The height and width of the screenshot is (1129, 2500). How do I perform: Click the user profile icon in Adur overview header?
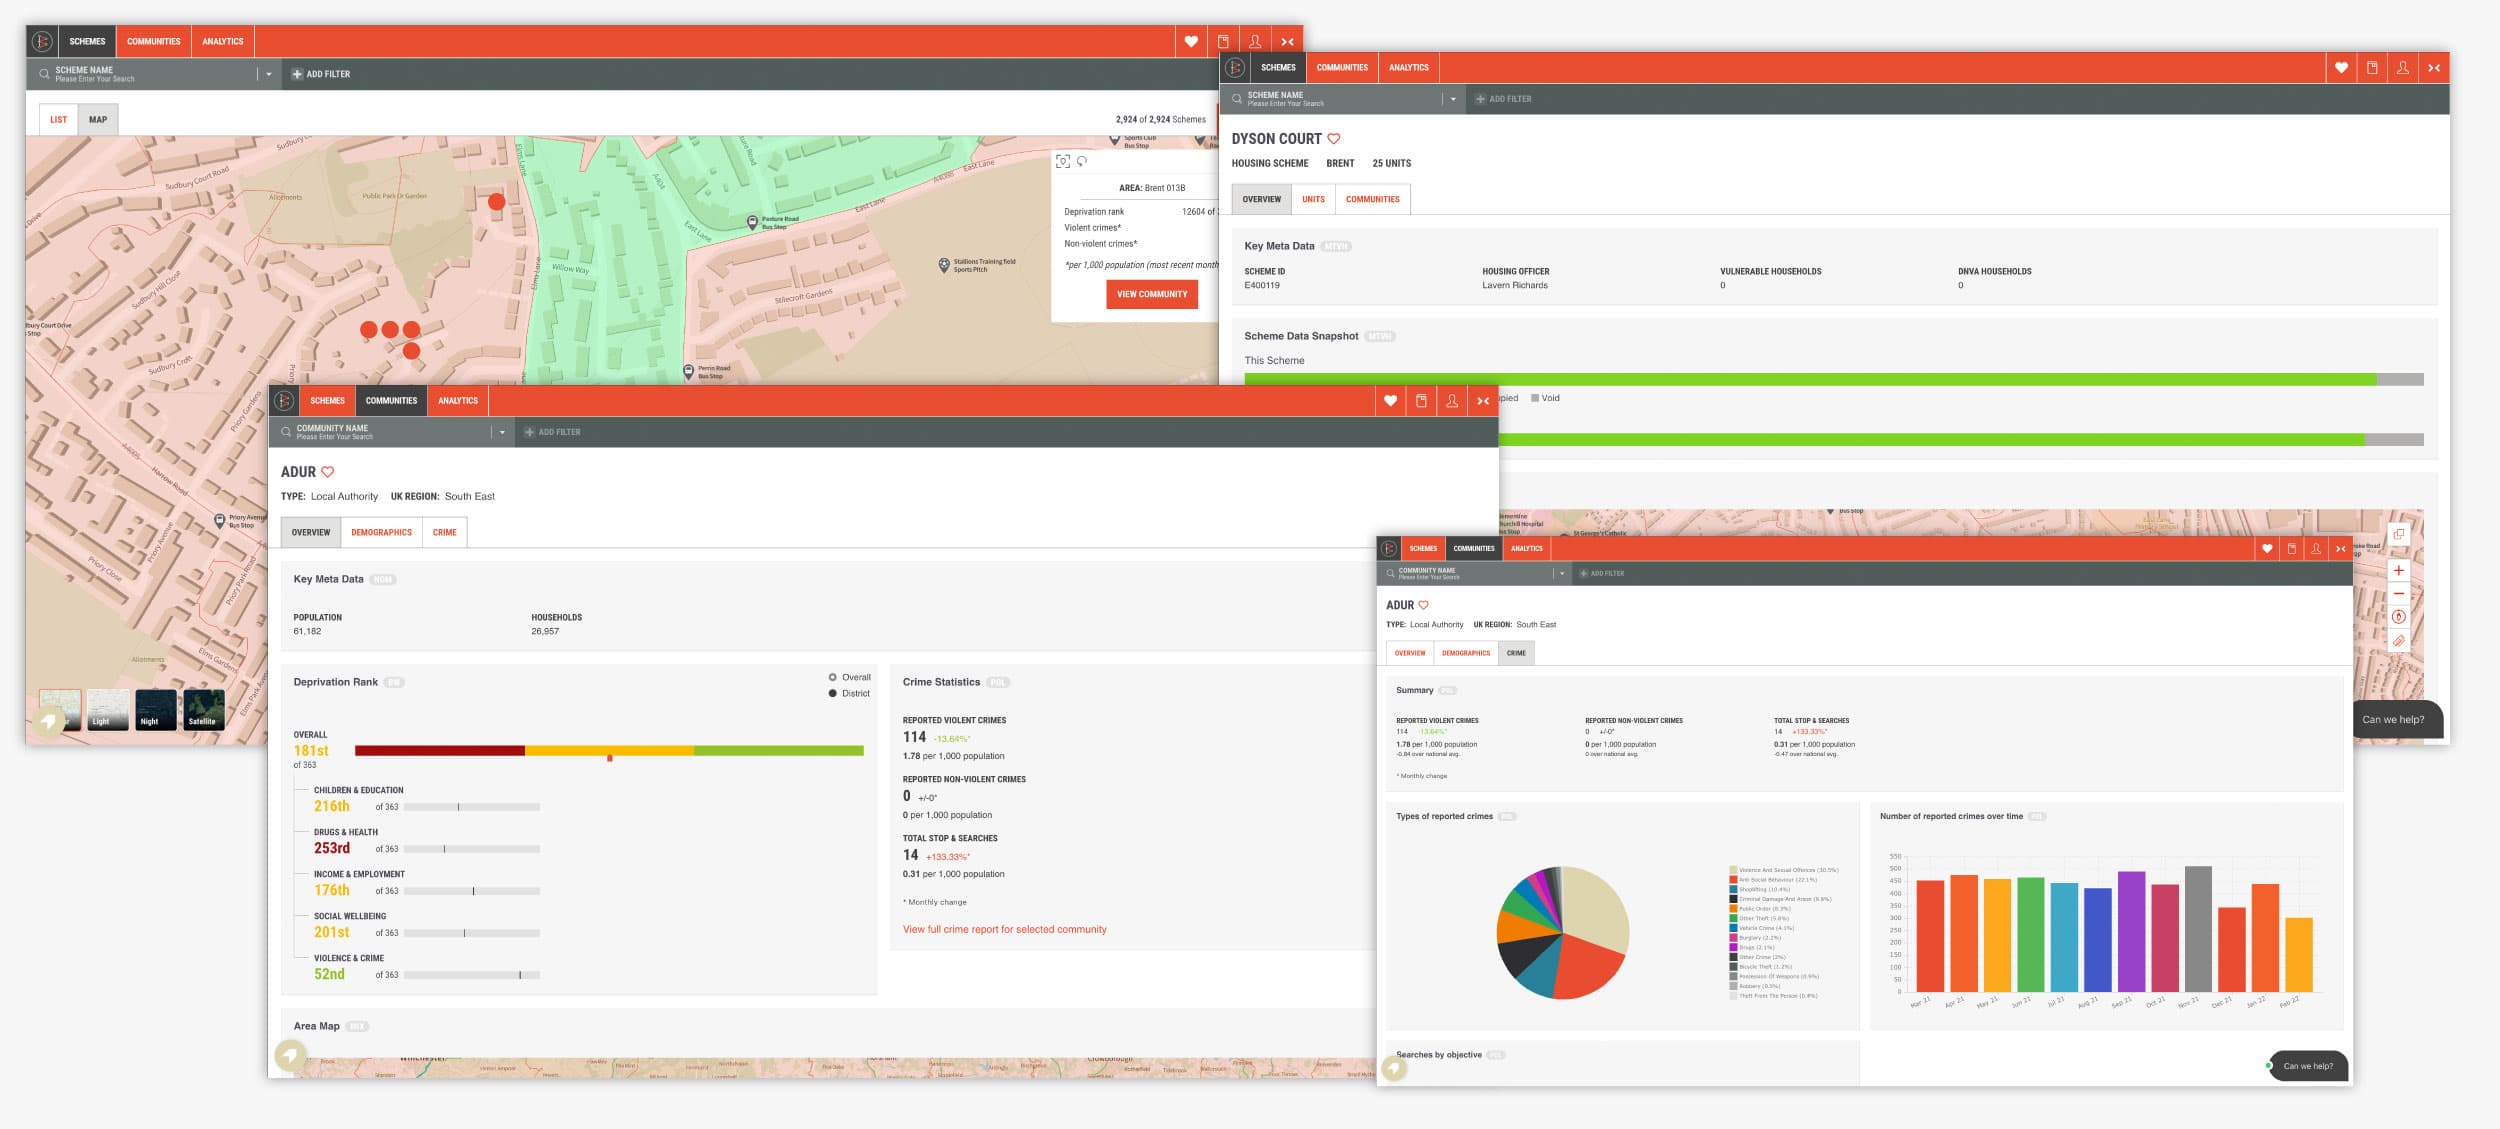click(1452, 401)
